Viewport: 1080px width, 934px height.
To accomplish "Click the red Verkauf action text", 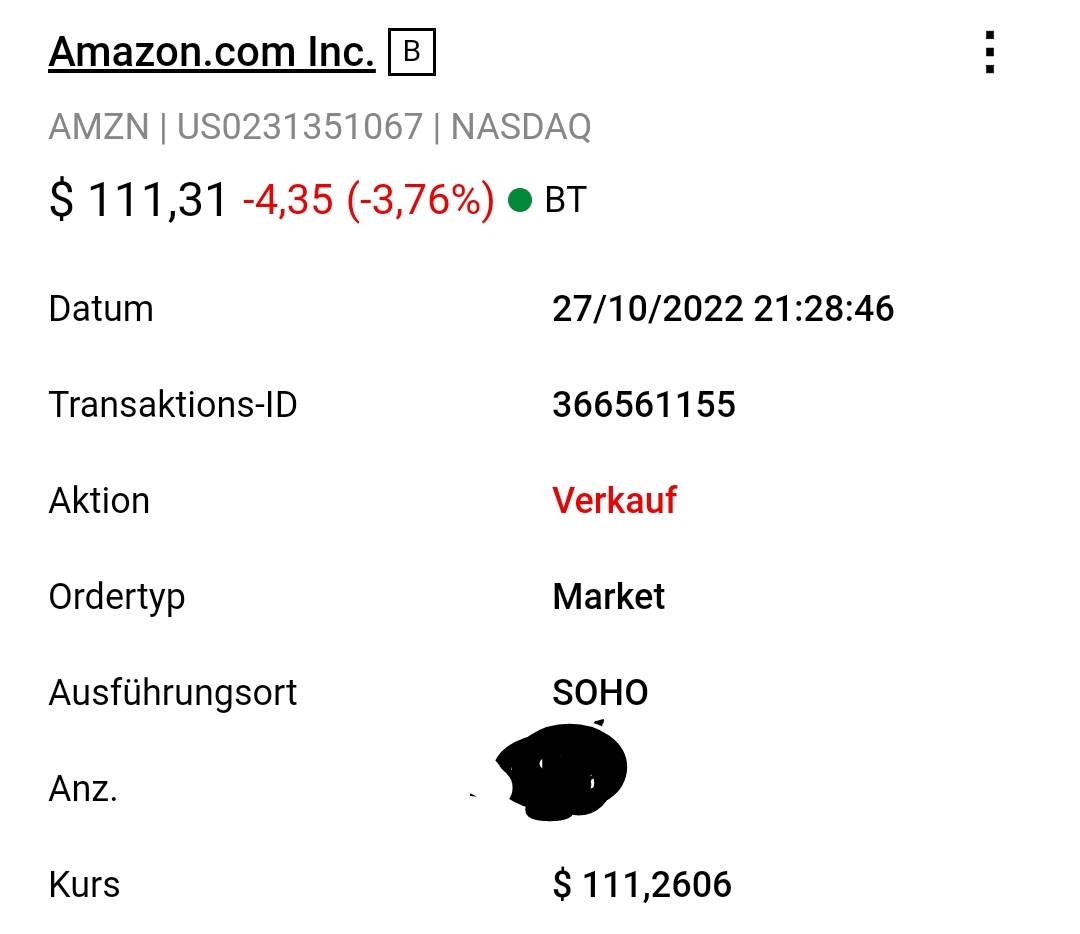I will pyautogui.click(x=614, y=500).
